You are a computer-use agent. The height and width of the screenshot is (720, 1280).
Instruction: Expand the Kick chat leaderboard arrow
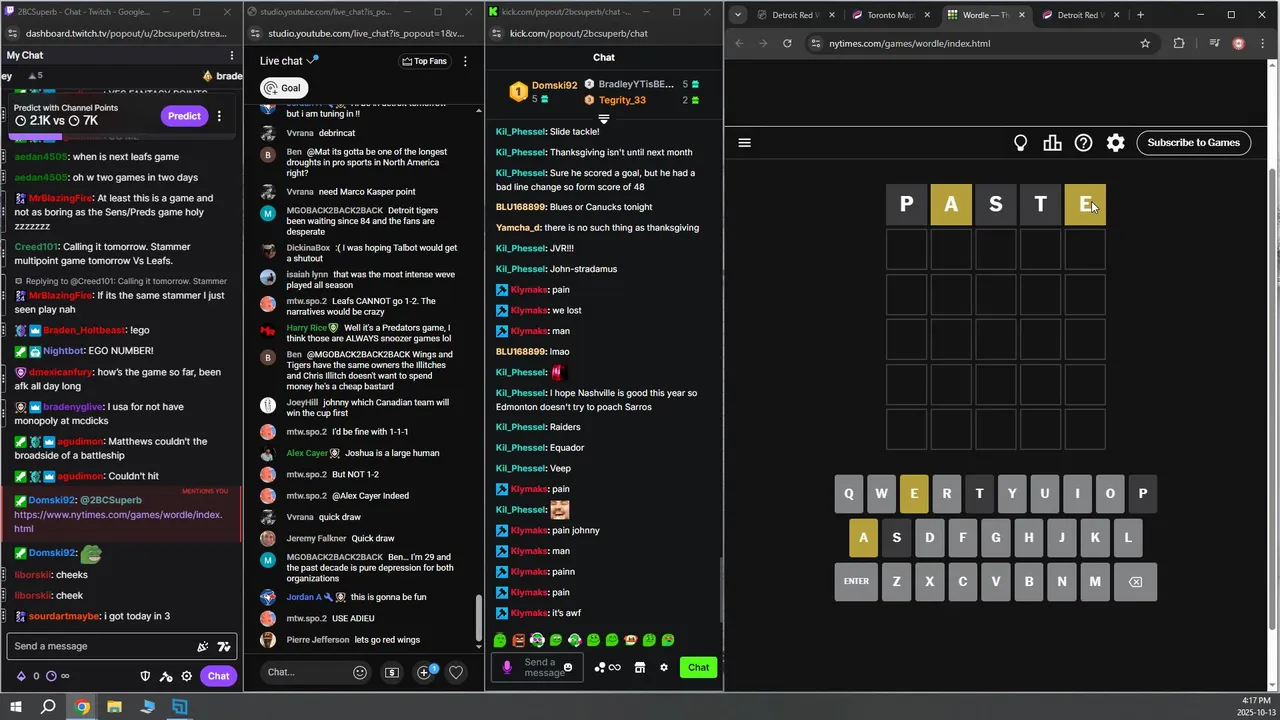(604, 119)
